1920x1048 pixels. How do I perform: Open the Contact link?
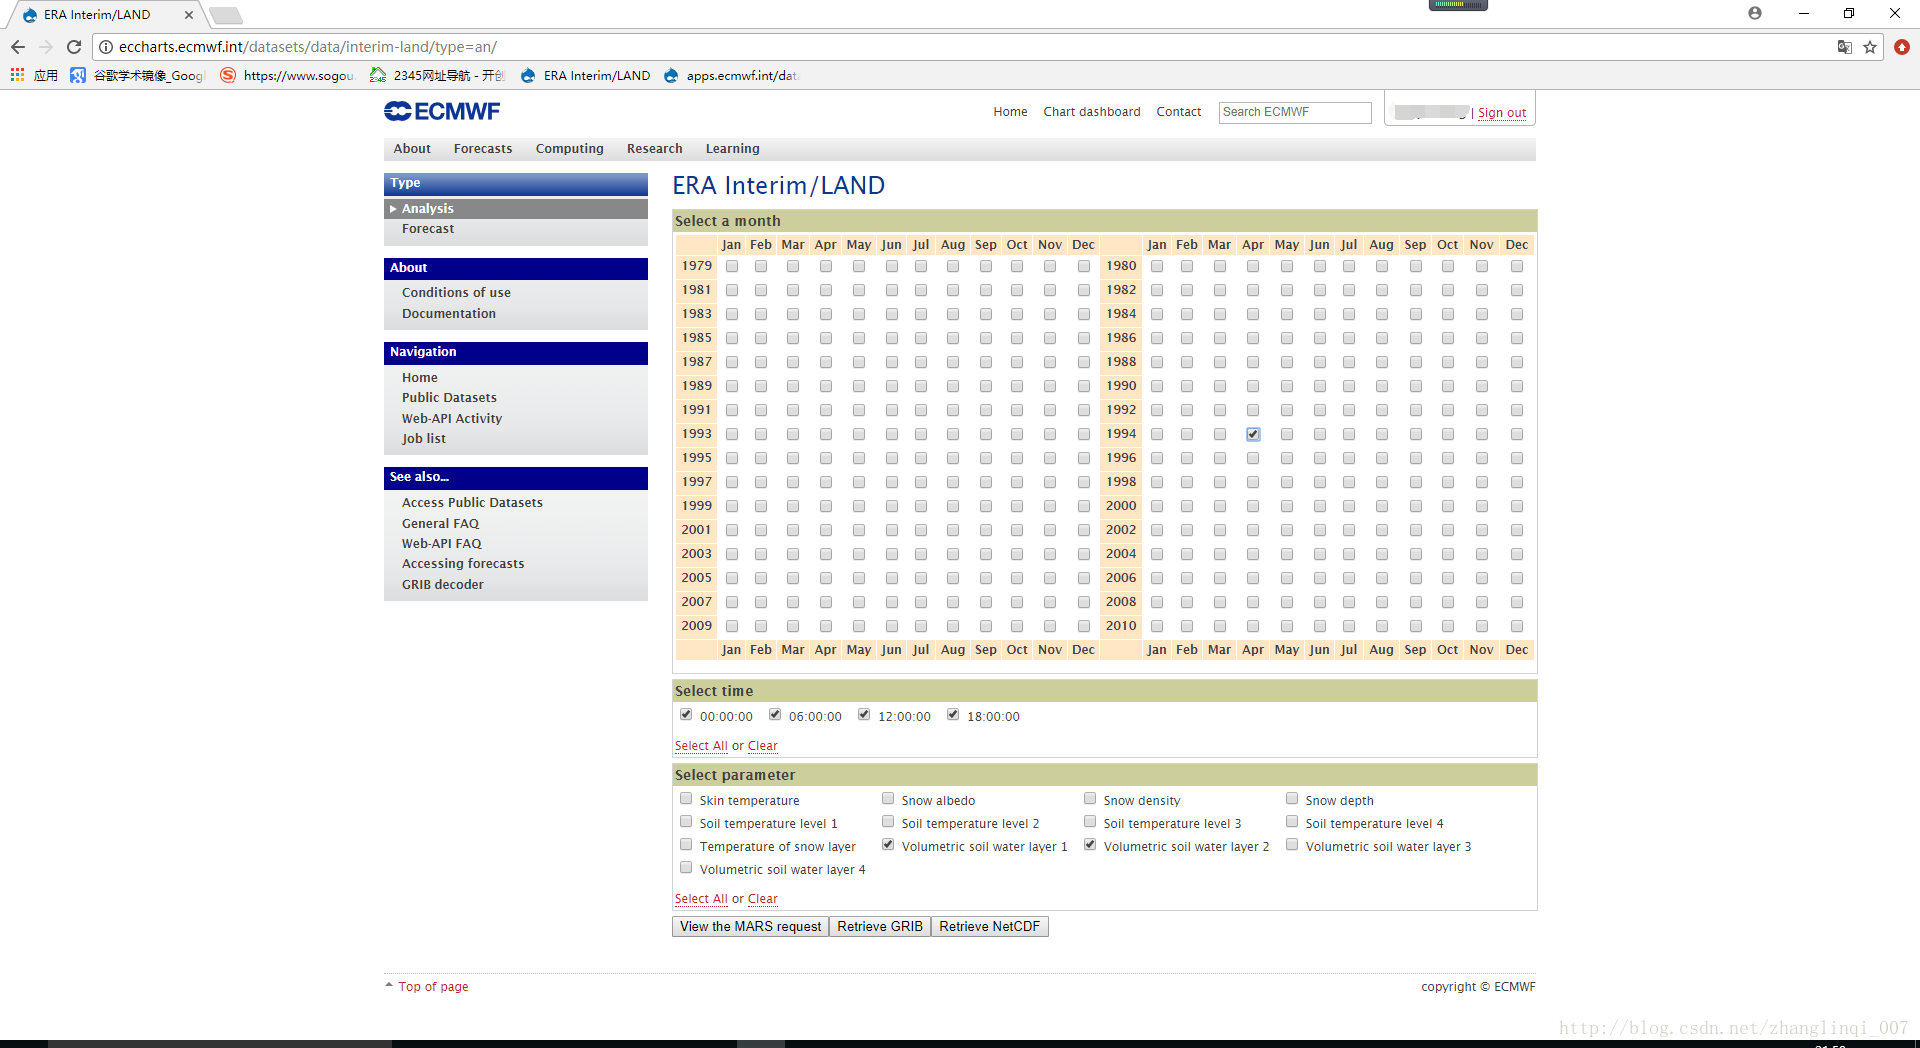1179,112
